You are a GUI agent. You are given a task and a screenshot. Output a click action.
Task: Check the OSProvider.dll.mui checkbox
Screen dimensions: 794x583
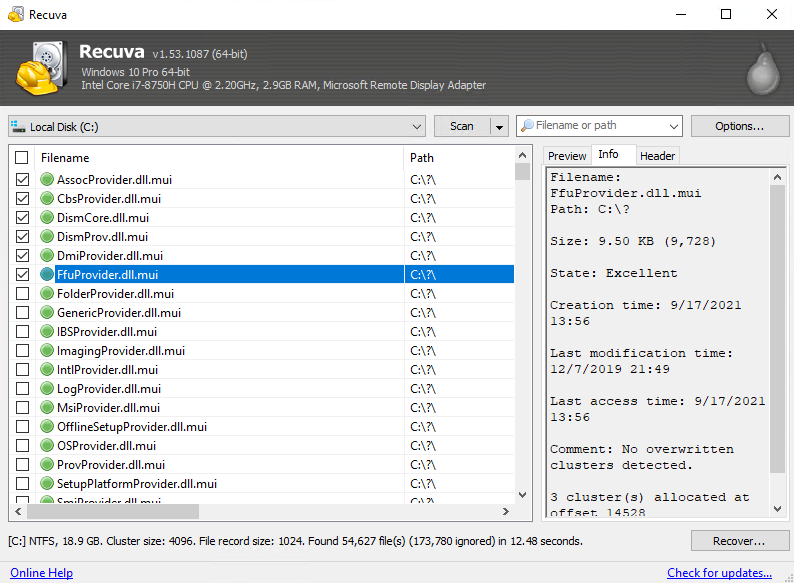[x=22, y=445]
